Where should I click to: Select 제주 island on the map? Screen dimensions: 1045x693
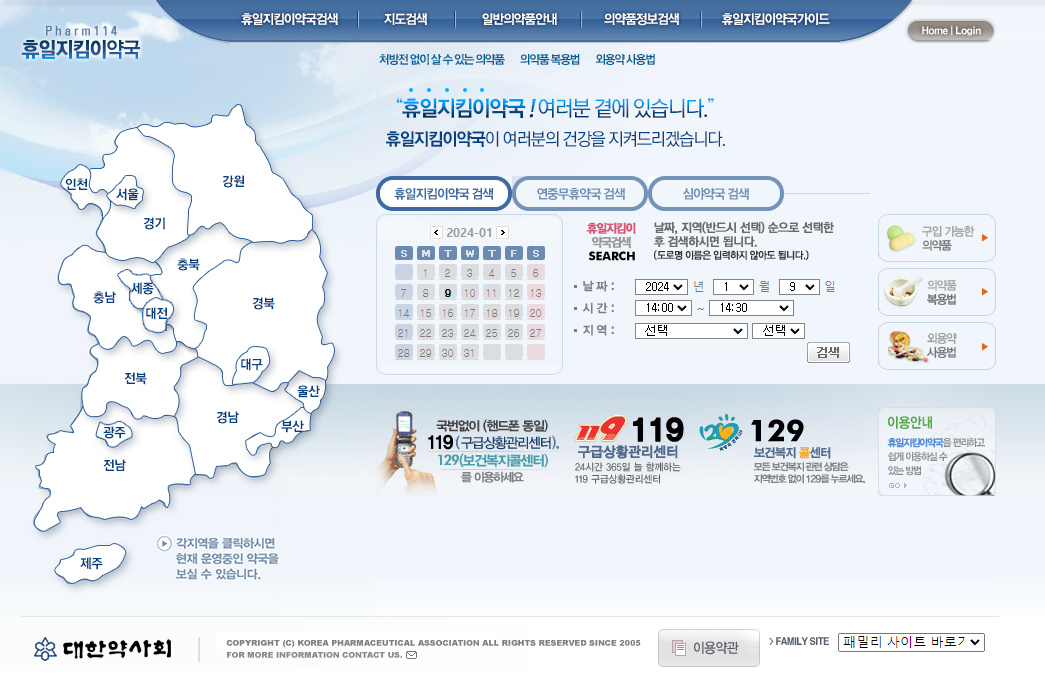tap(91, 563)
